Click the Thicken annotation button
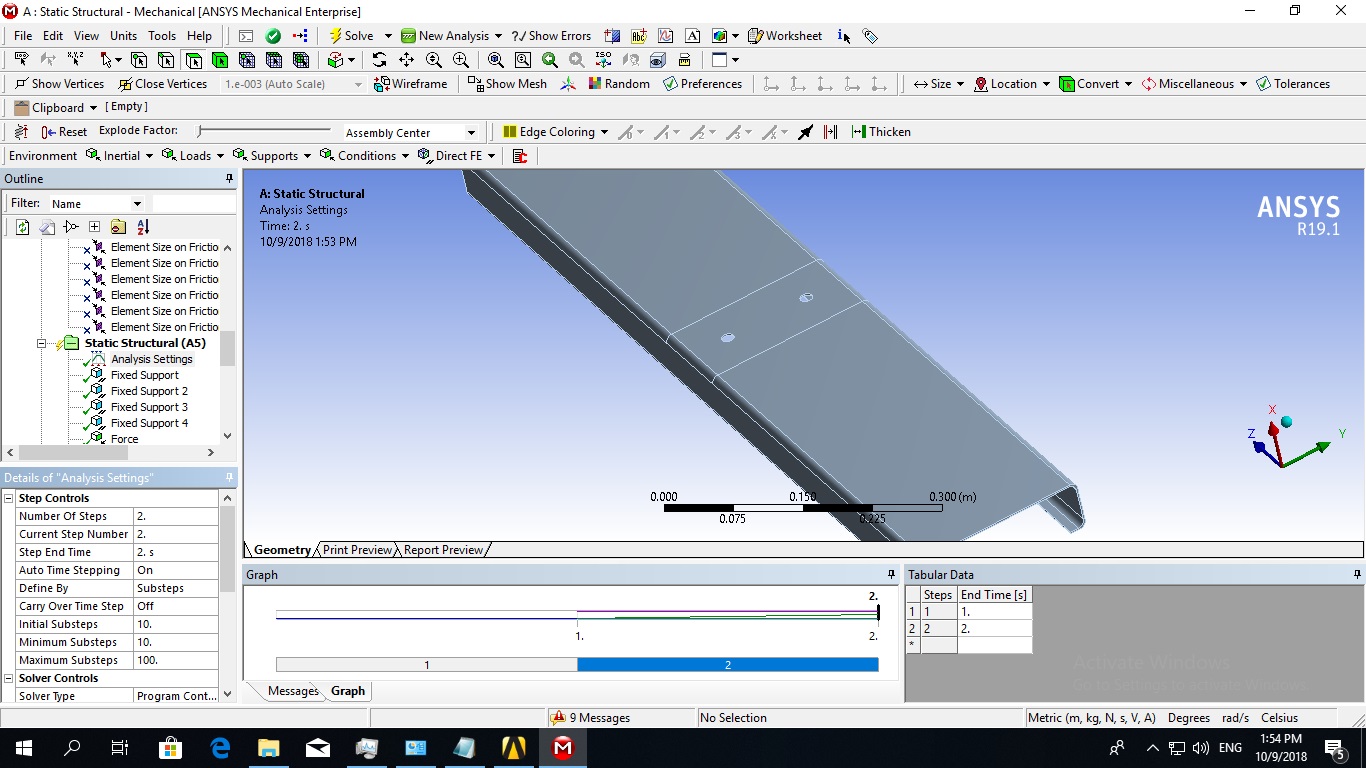 coord(880,132)
